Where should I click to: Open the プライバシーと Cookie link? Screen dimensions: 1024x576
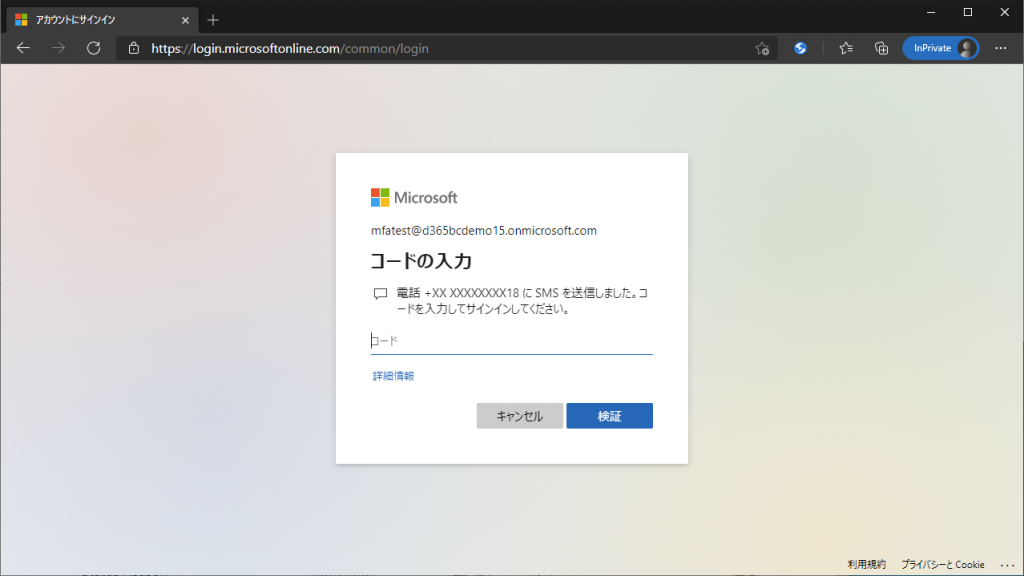[x=942, y=564]
